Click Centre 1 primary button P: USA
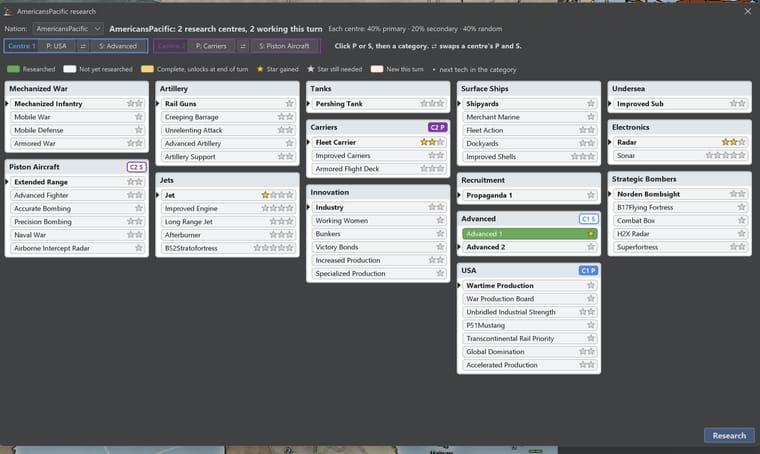This screenshot has height=454, width=760. point(57,46)
